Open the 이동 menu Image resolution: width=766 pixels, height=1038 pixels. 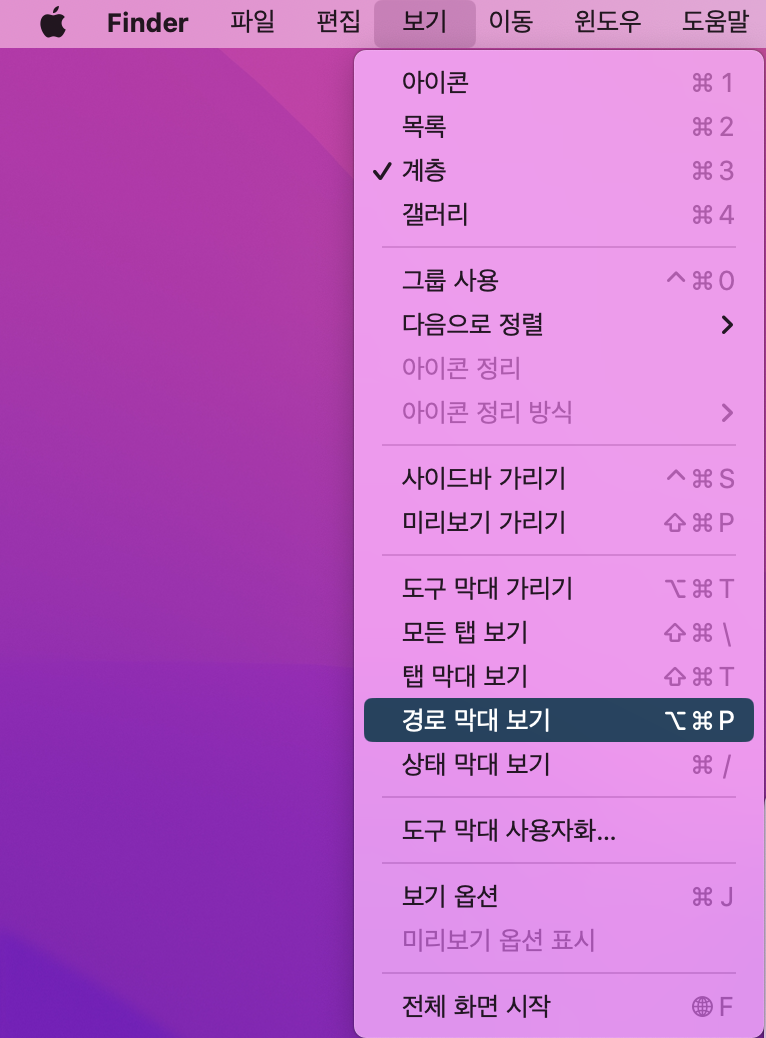pos(510,23)
